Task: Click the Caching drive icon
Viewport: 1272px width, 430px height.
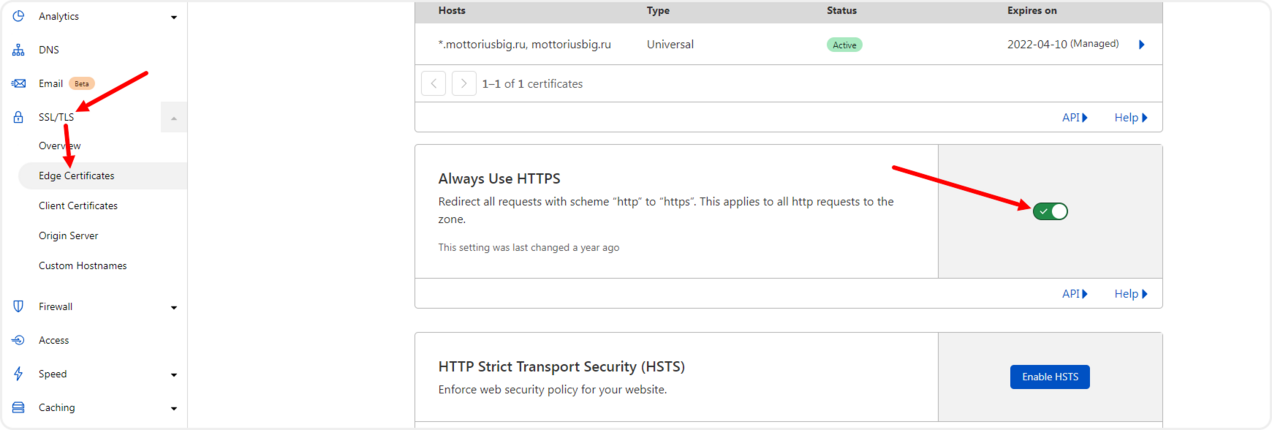Action: point(18,408)
